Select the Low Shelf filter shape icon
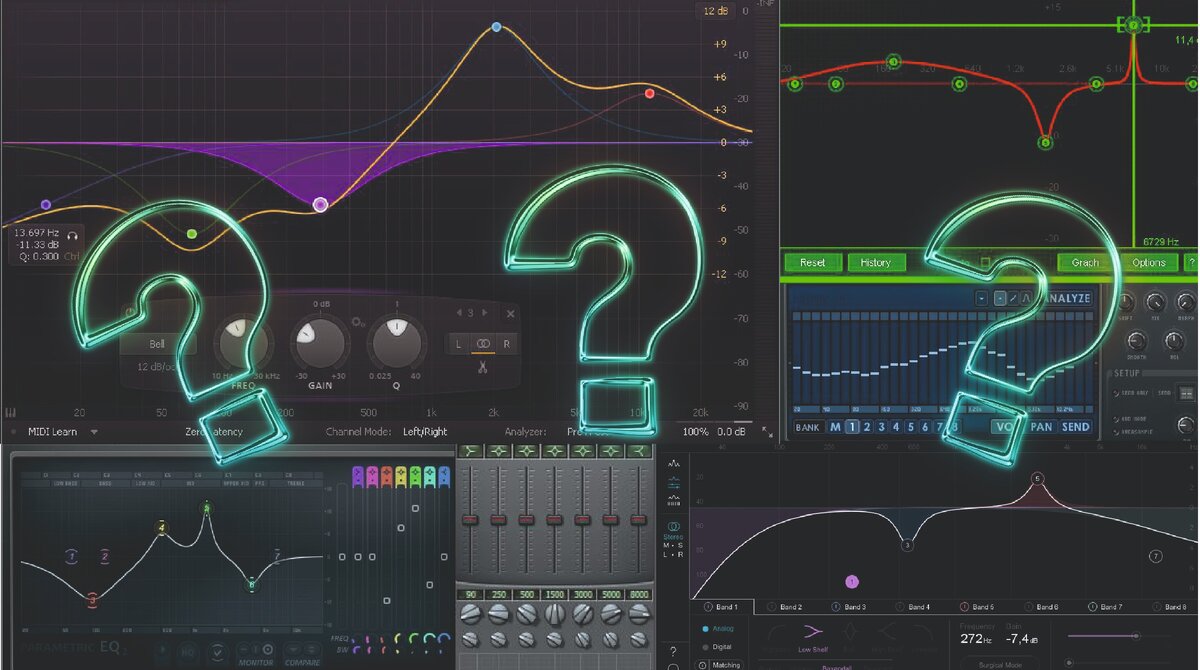 click(x=811, y=632)
